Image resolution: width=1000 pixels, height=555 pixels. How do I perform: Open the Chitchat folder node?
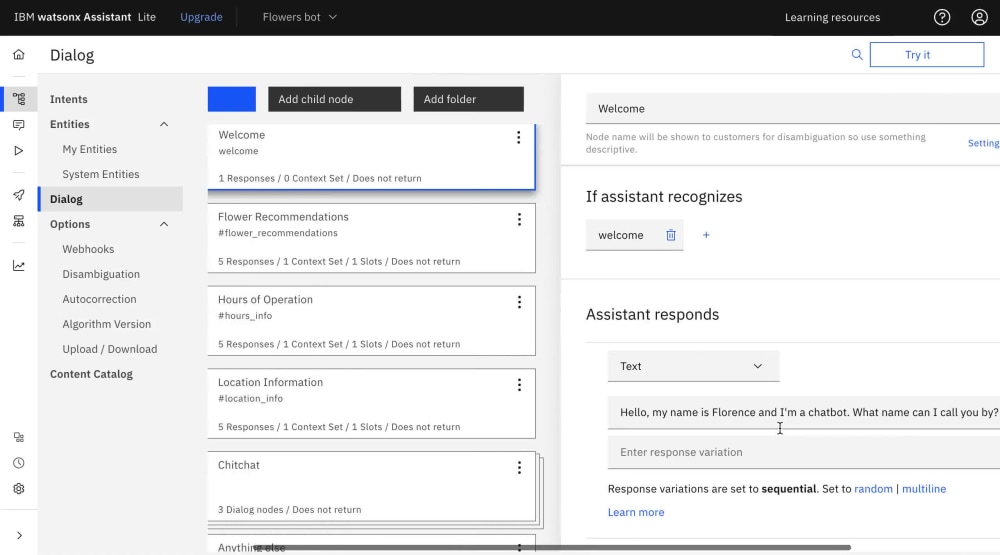point(371,486)
